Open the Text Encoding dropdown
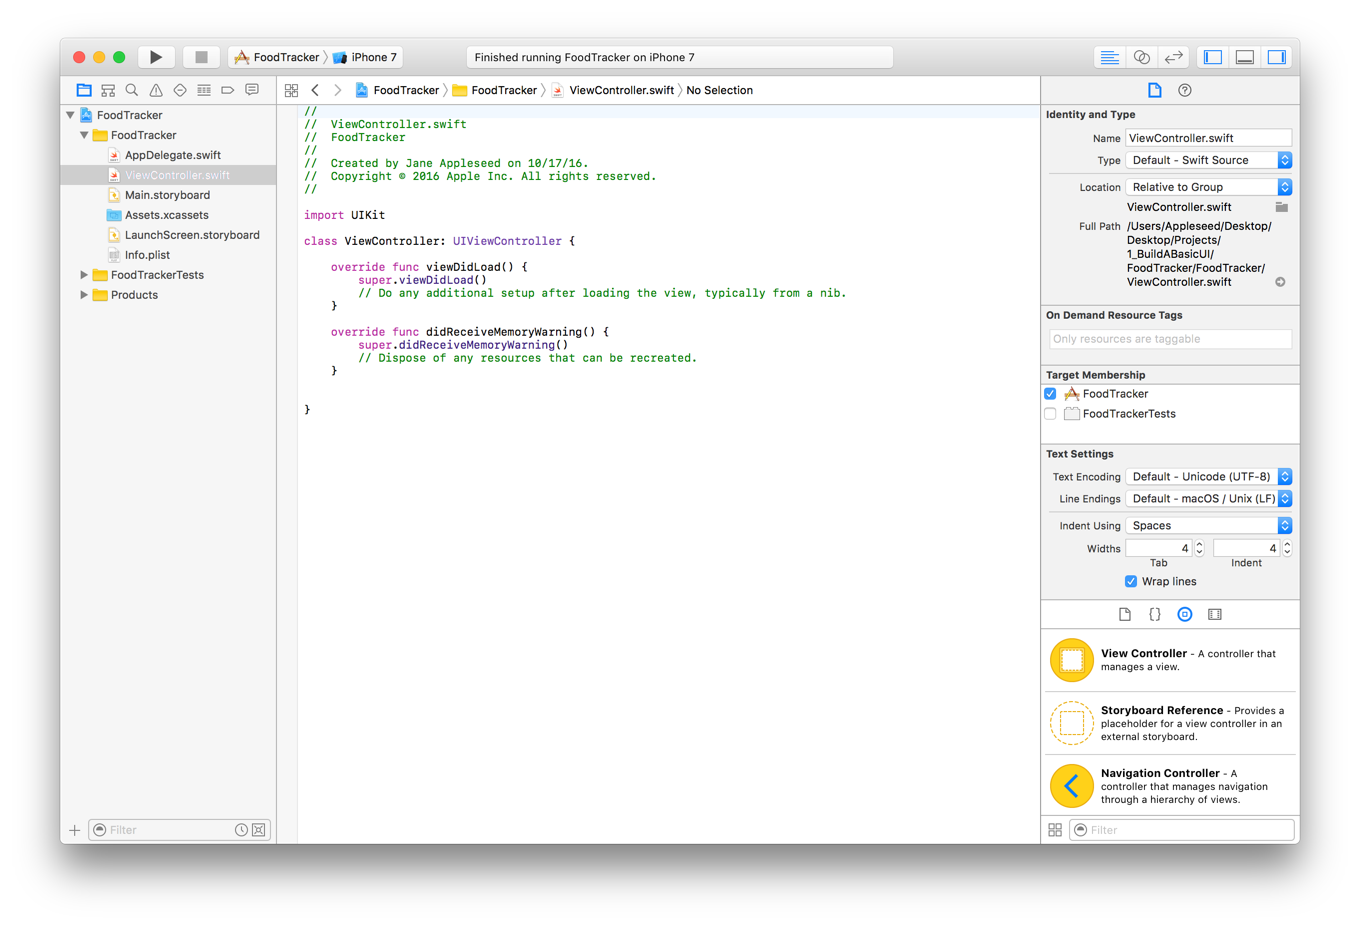 click(1209, 477)
